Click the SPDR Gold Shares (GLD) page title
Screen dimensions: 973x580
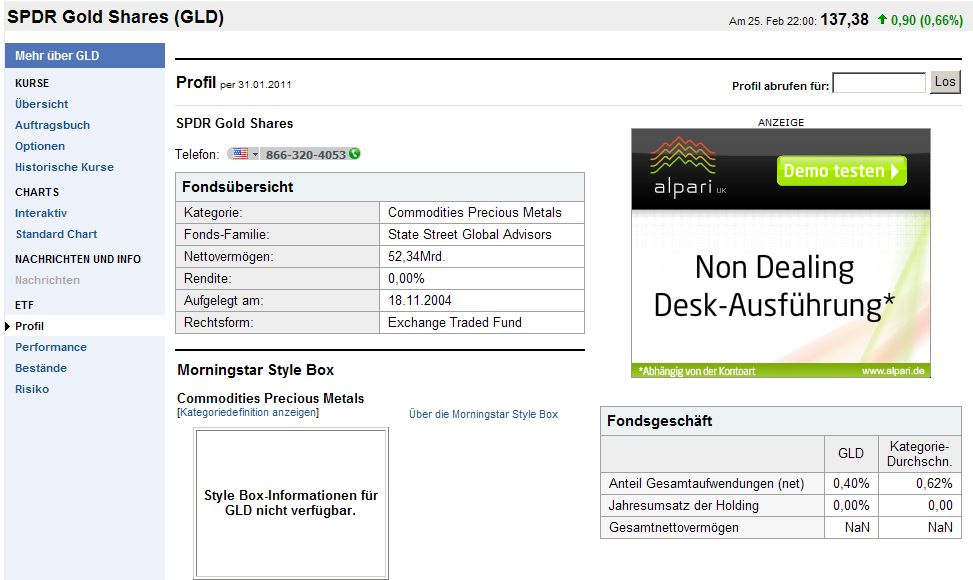[x=115, y=17]
